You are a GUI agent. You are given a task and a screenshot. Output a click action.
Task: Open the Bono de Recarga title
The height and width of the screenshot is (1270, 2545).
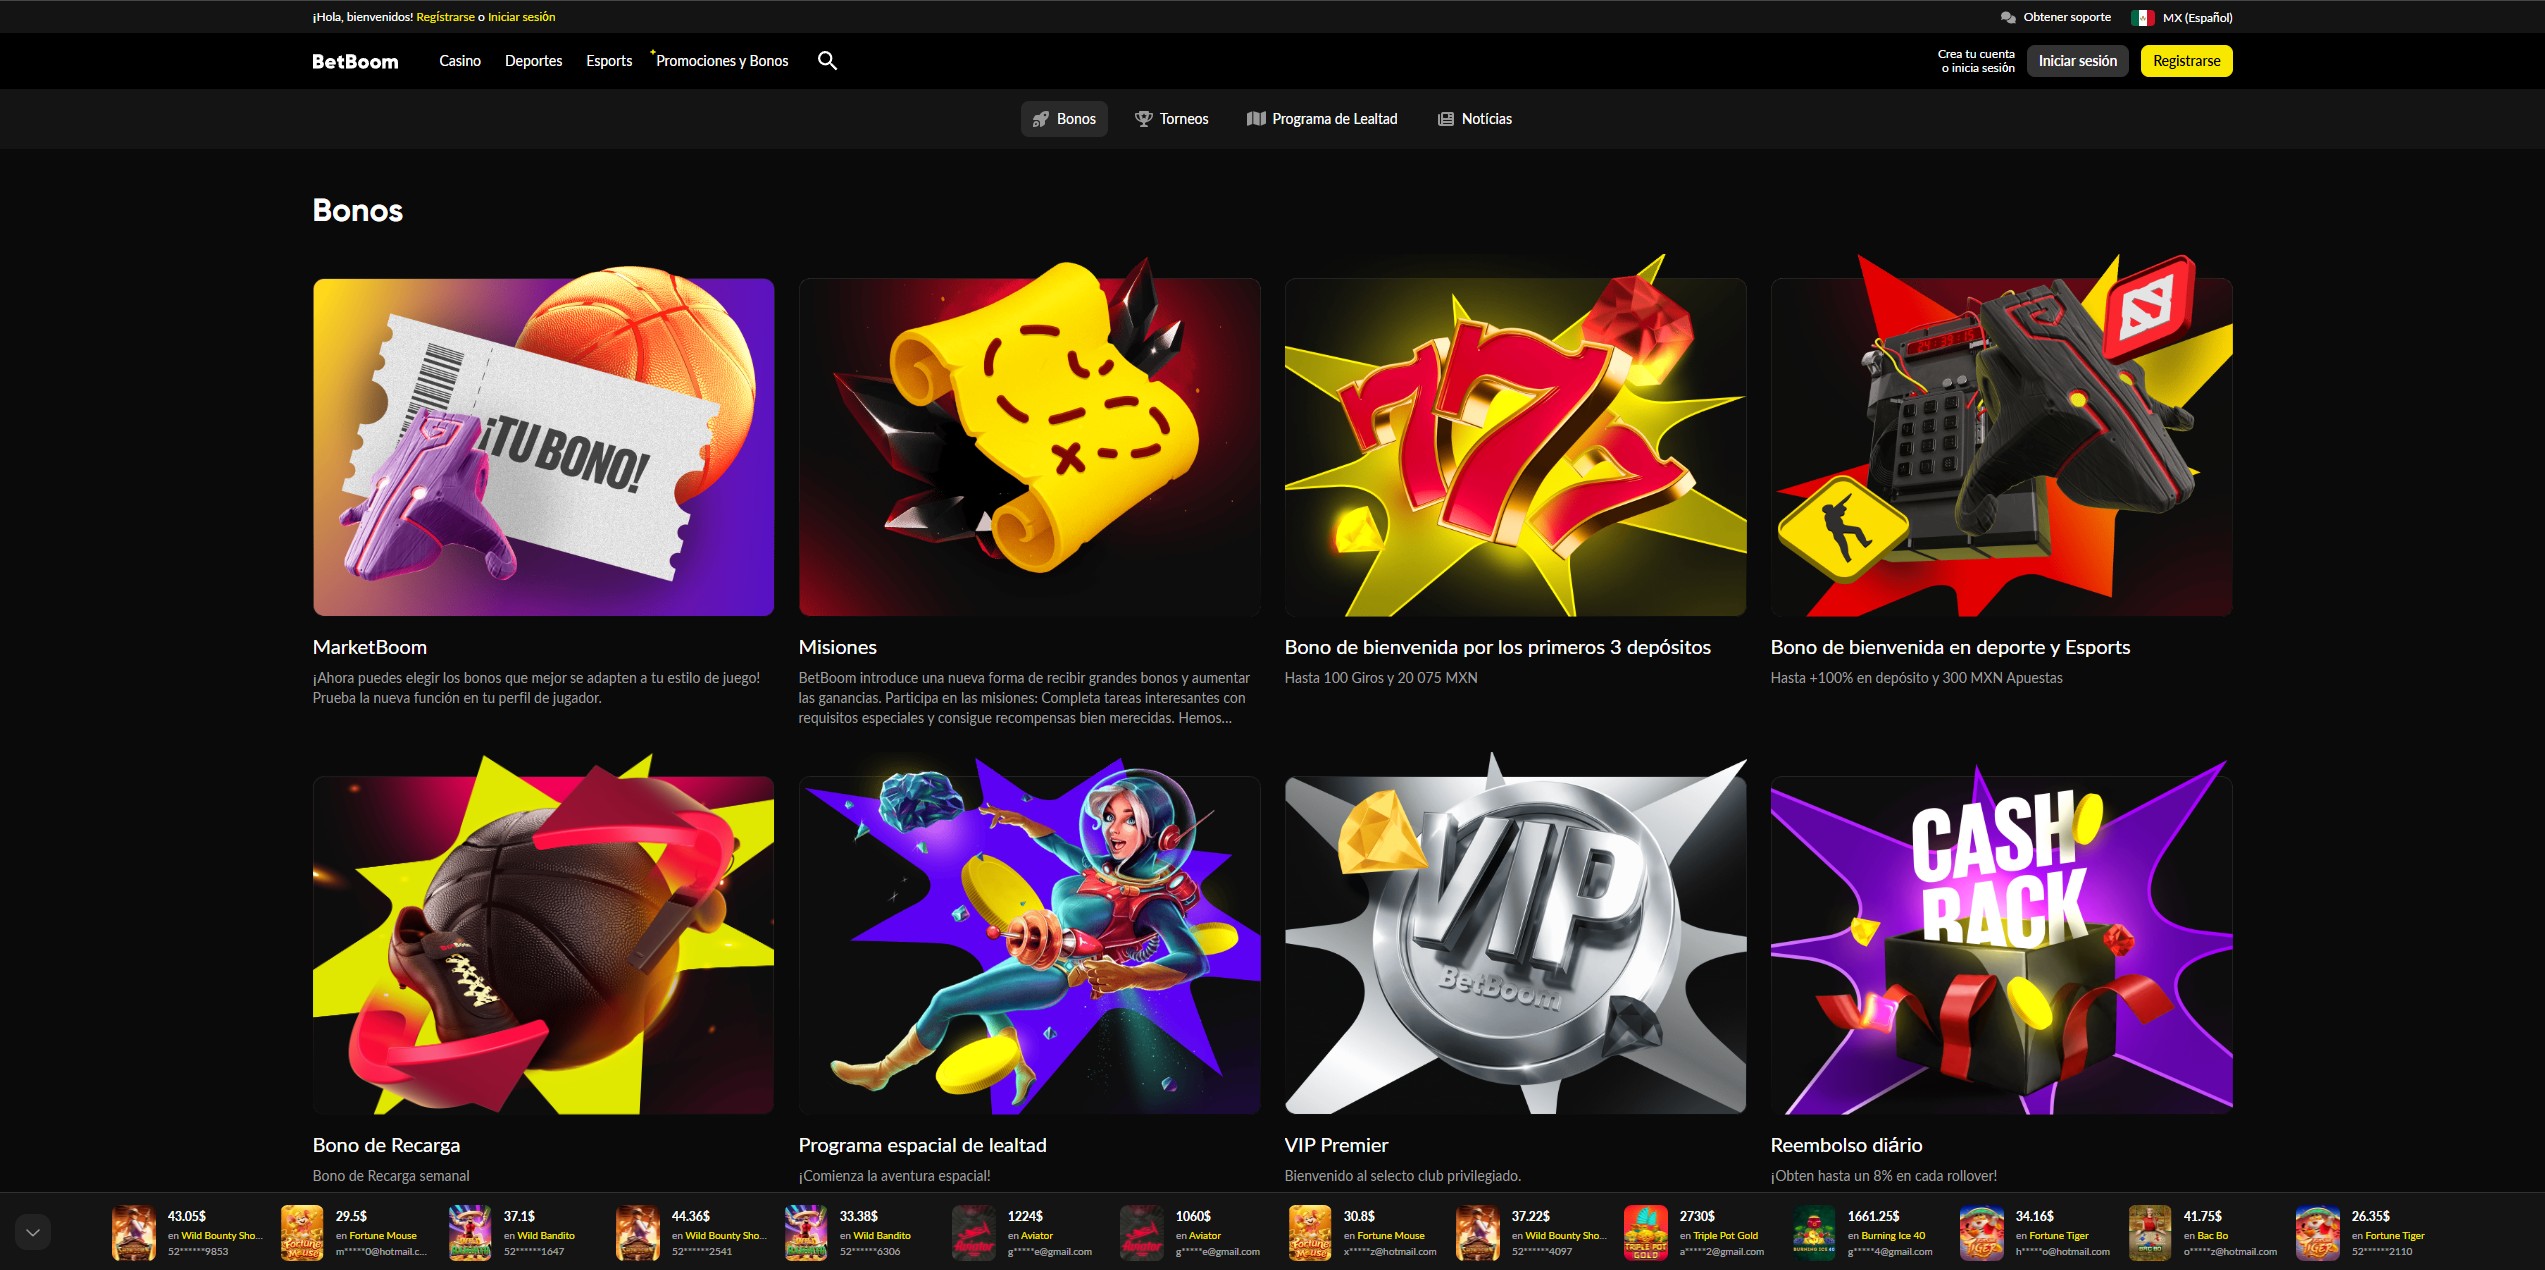386,1145
